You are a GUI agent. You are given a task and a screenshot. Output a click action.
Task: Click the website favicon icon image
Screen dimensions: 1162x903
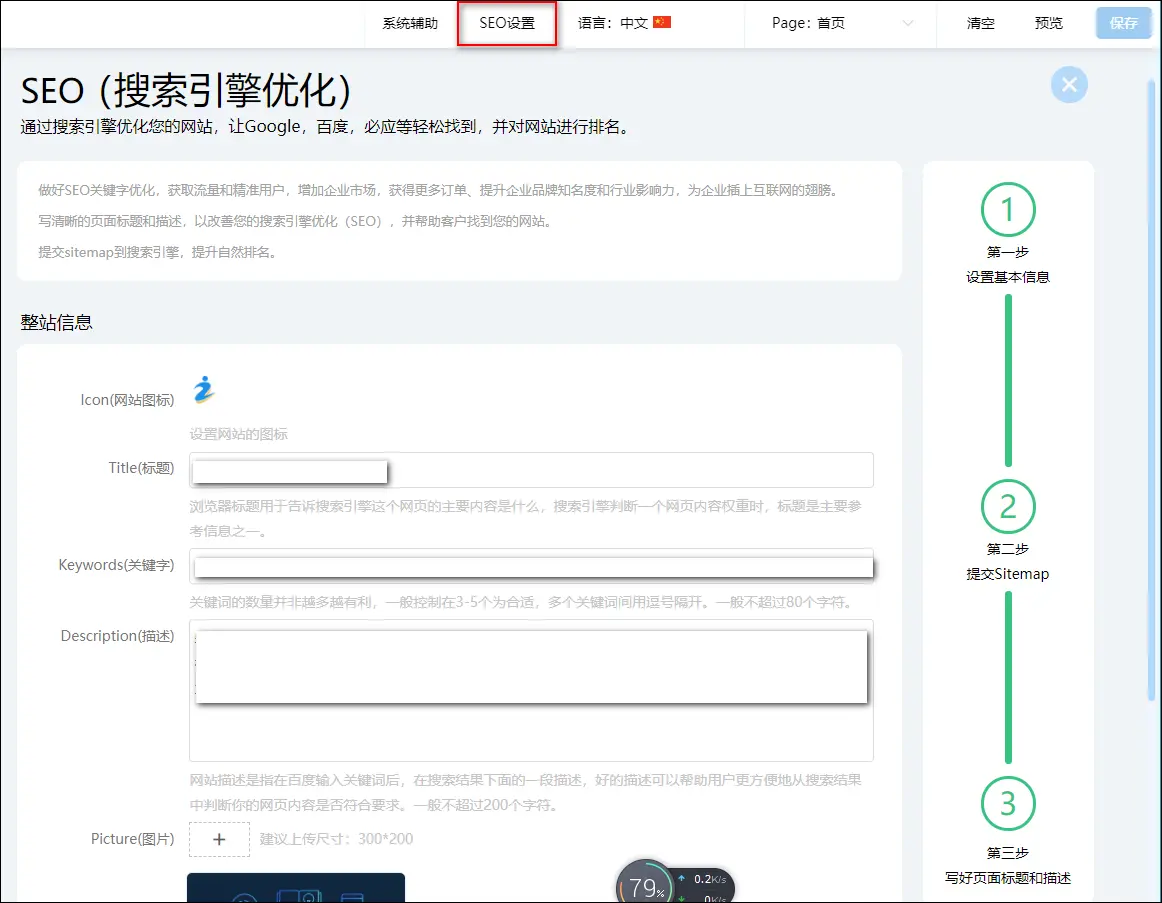(204, 390)
